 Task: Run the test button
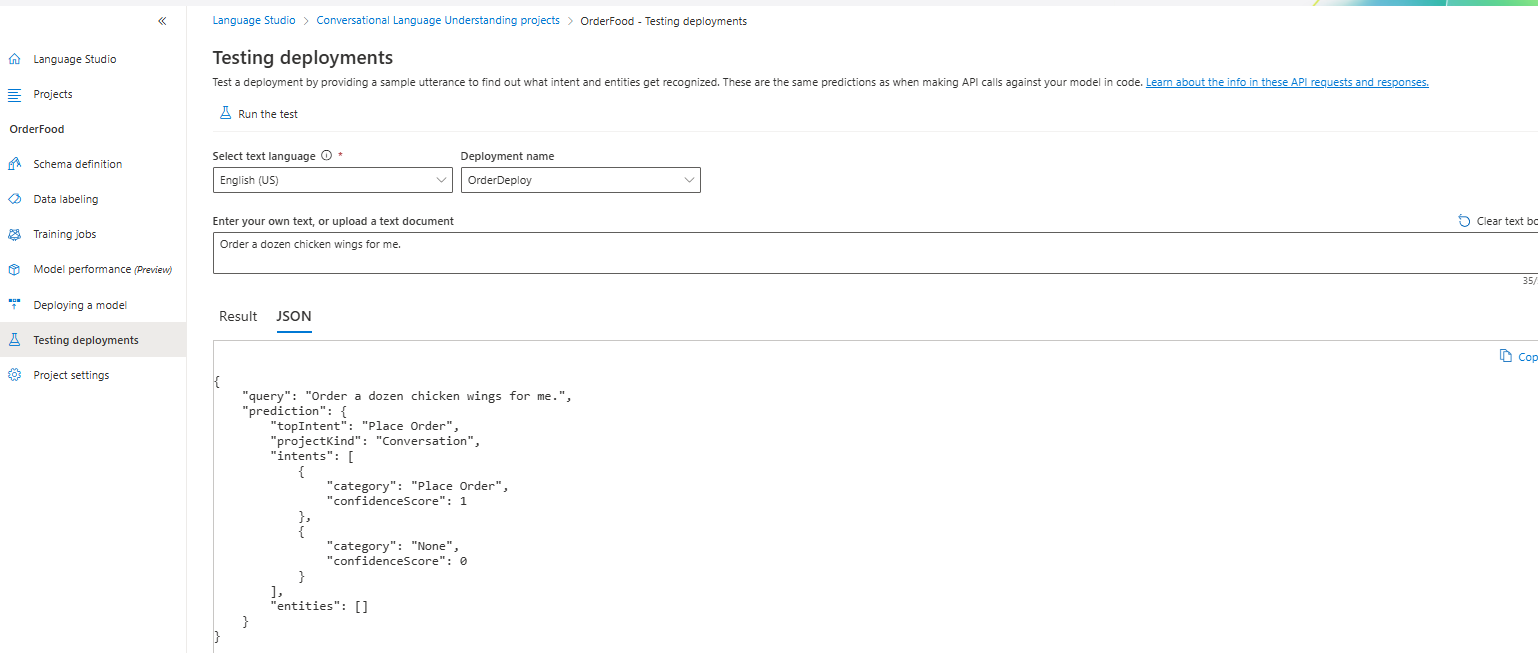point(259,114)
